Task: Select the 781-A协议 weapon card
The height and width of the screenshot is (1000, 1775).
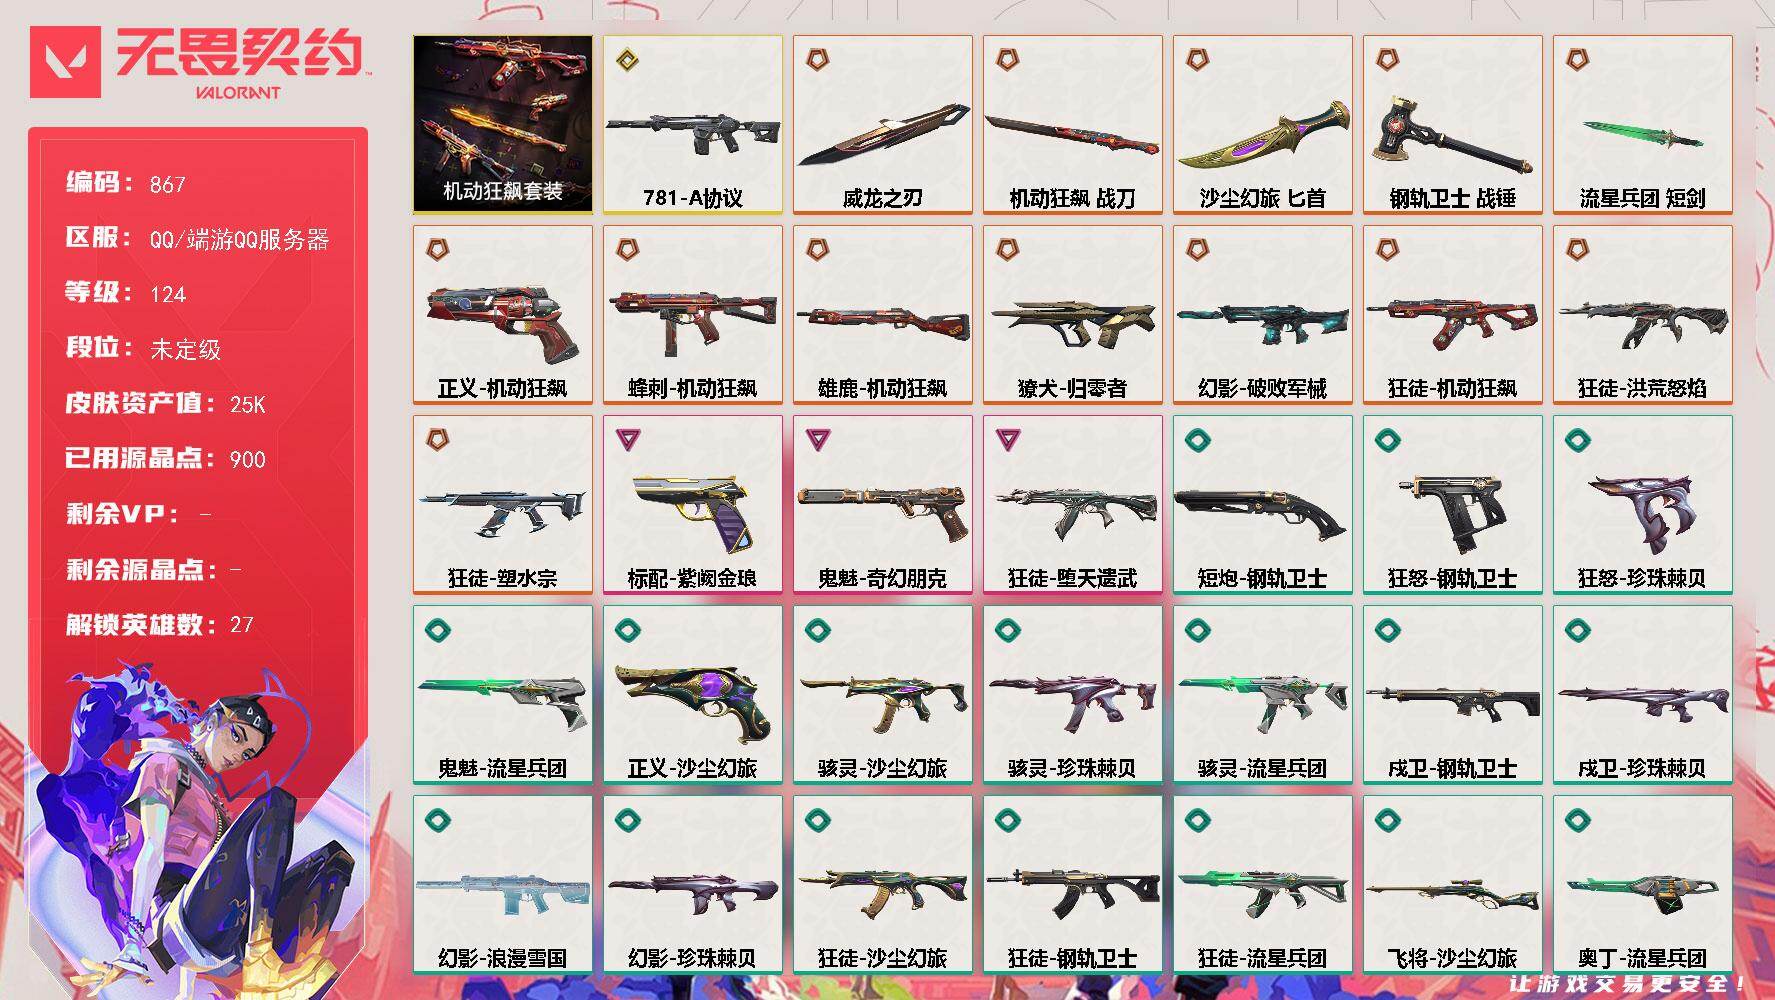Action: click(x=693, y=125)
